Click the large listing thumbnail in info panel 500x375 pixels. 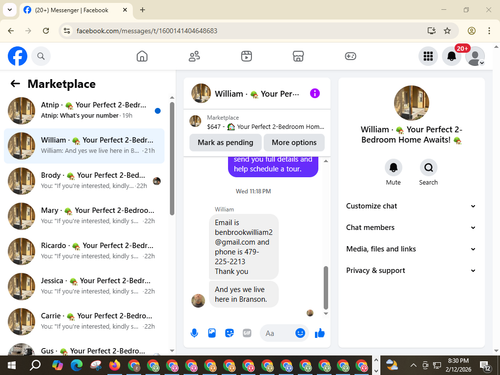pyautogui.click(x=411, y=103)
